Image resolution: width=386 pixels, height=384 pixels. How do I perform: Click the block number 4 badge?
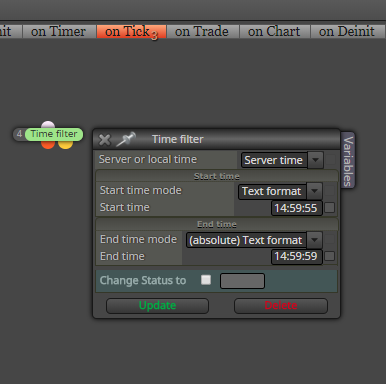(19, 134)
